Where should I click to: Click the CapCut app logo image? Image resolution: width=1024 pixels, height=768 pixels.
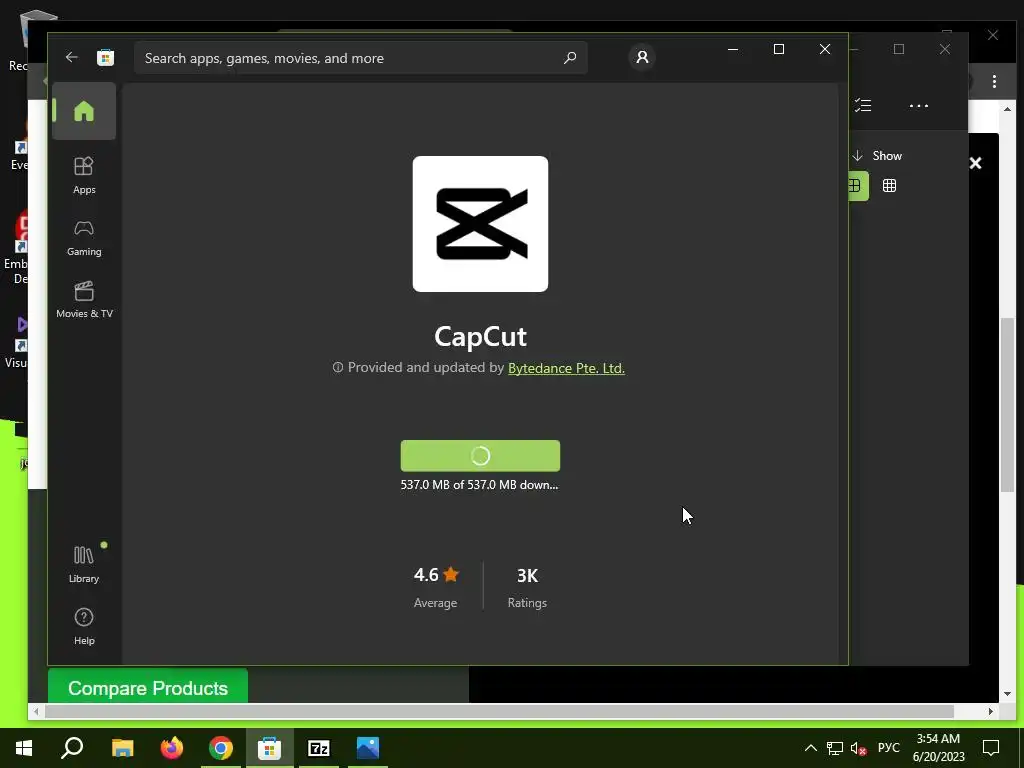point(480,223)
